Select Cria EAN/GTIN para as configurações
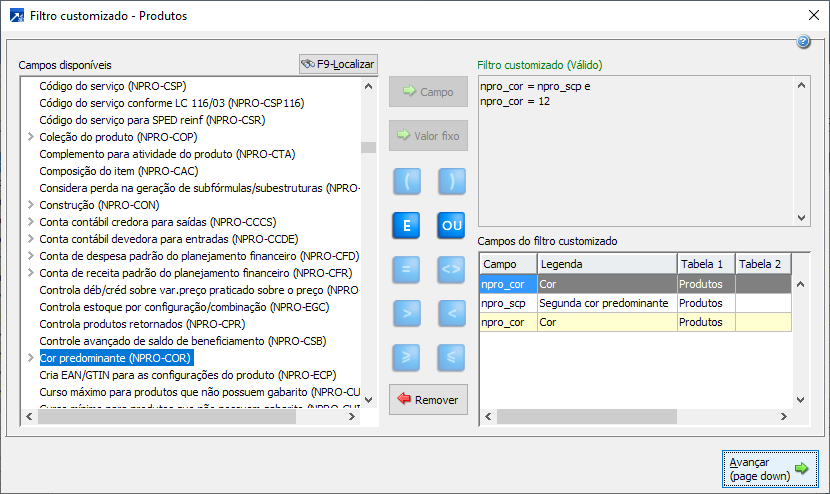 [x=188, y=375]
